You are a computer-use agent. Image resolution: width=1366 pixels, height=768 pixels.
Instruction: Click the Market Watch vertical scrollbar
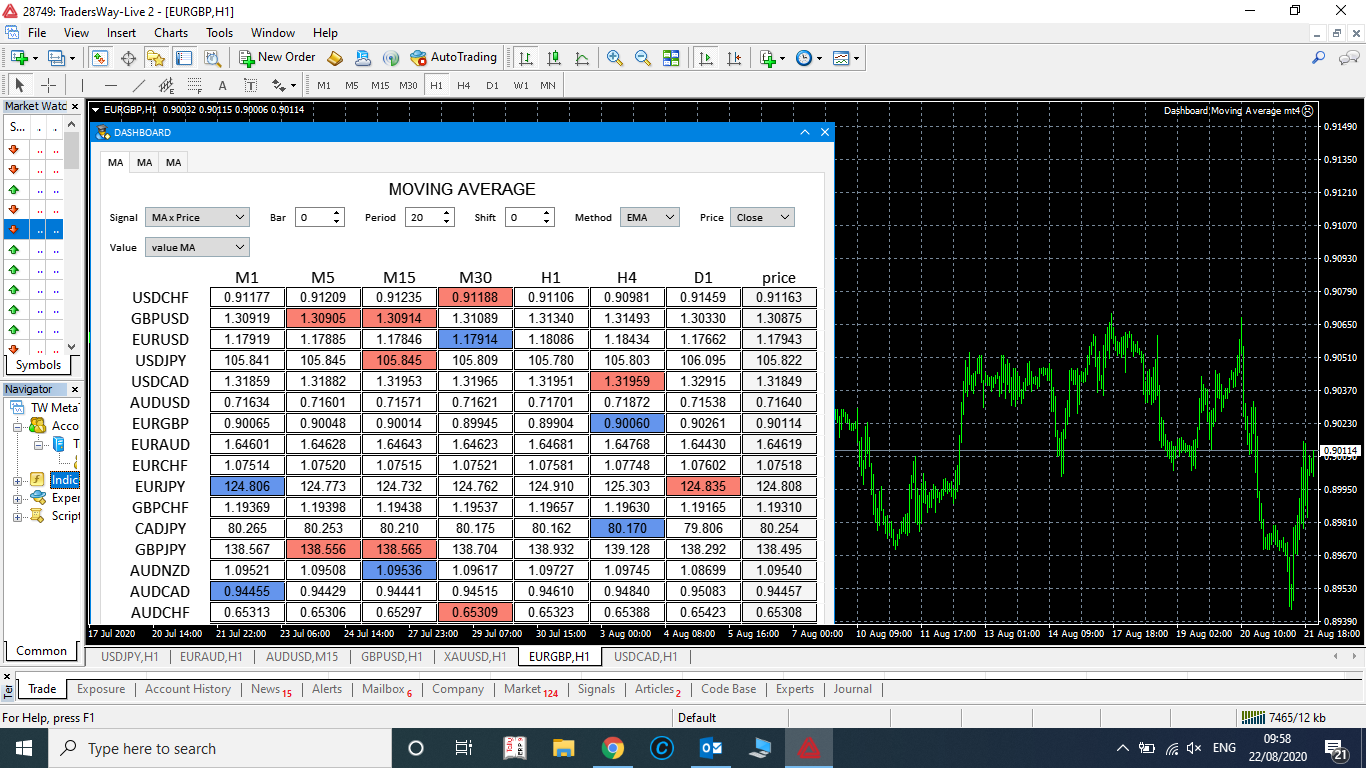click(x=72, y=234)
